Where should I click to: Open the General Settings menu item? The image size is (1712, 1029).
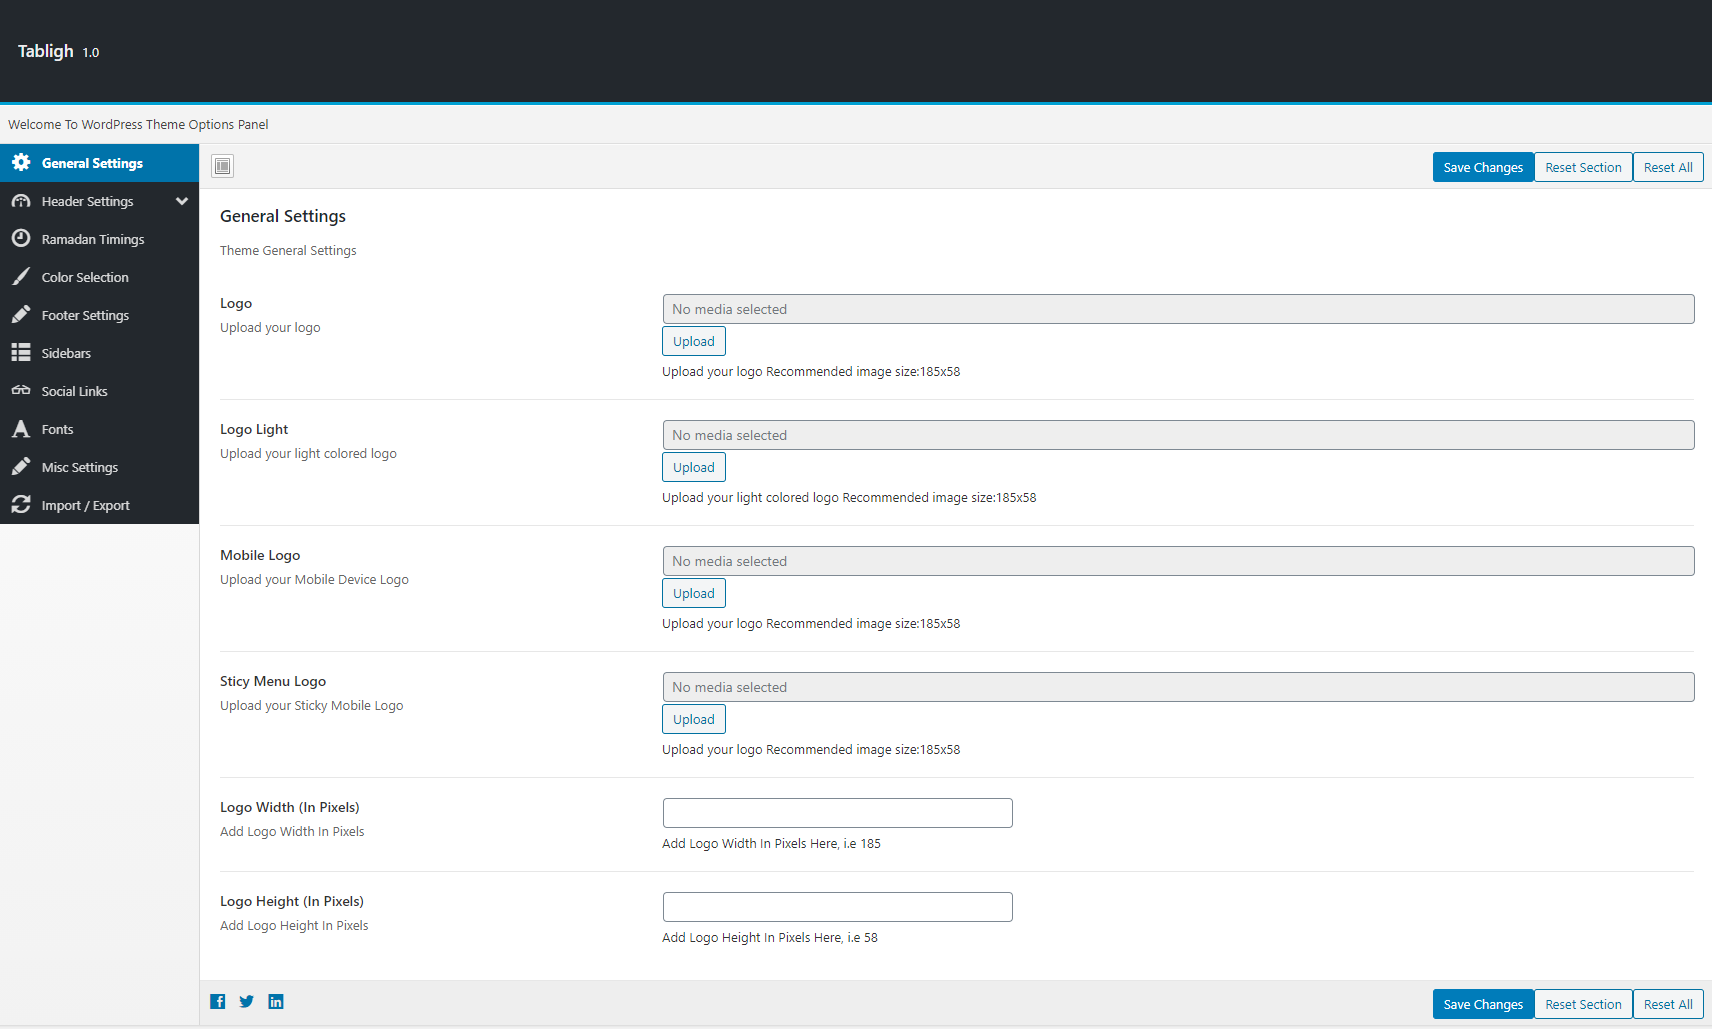coord(92,163)
